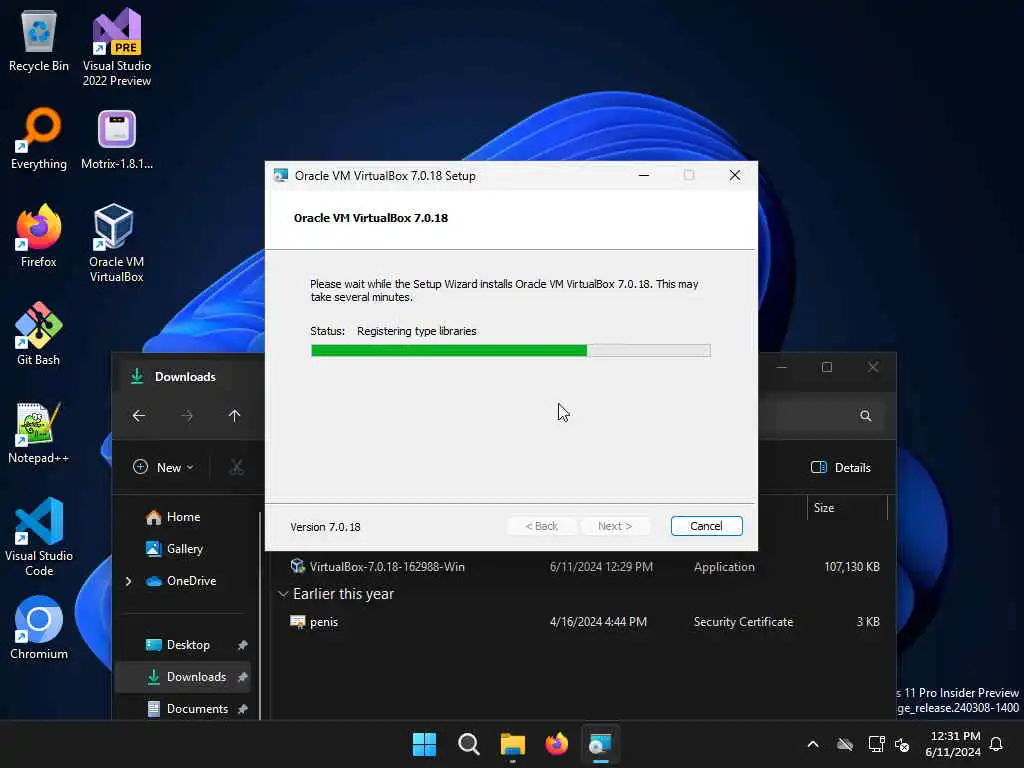The image size is (1024, 768).
Task: Go back in the Downloads explorer window
Action: pyautogui.click(x=138, y=416)
